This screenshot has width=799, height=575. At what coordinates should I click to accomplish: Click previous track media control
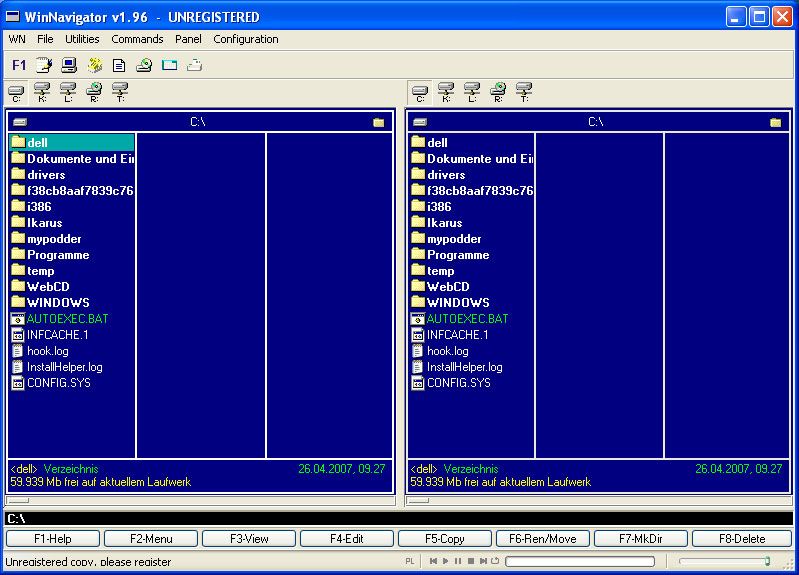pos(433,561)
